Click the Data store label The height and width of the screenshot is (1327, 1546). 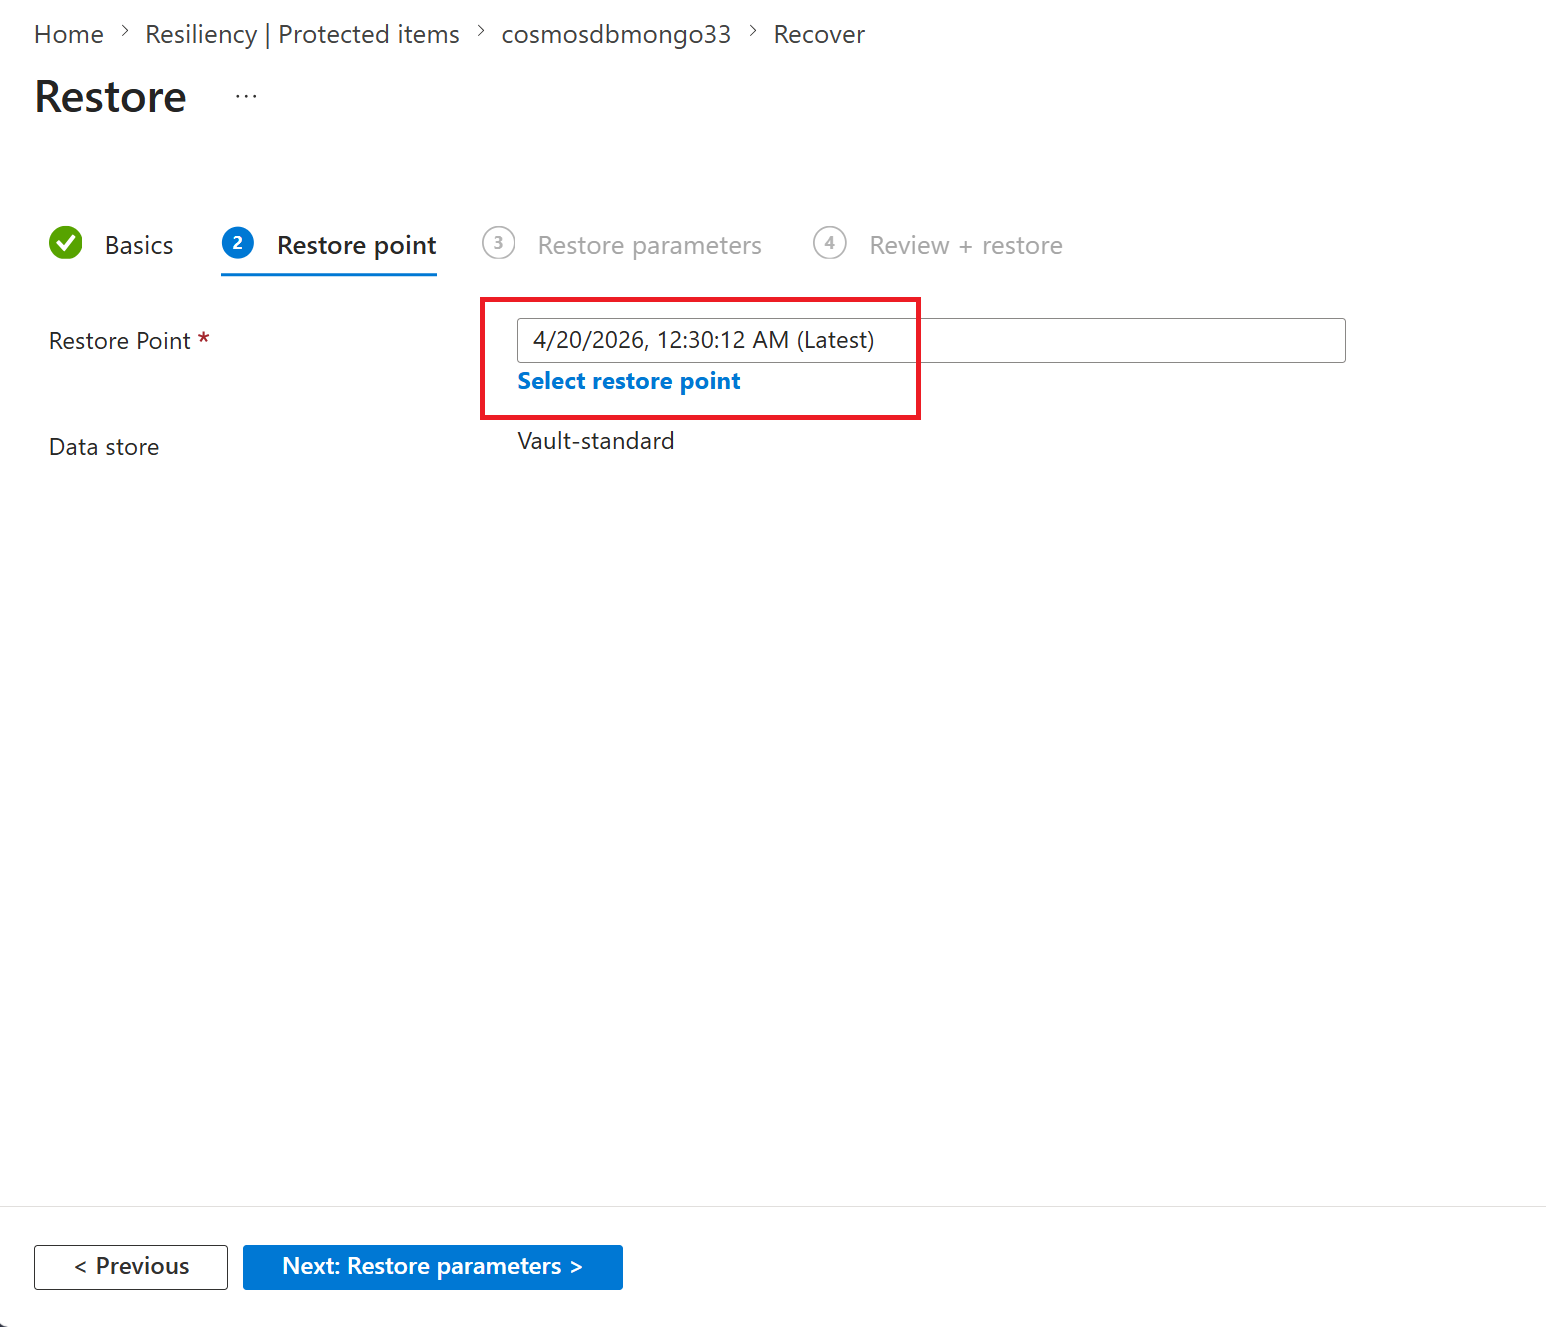point(104,447)
